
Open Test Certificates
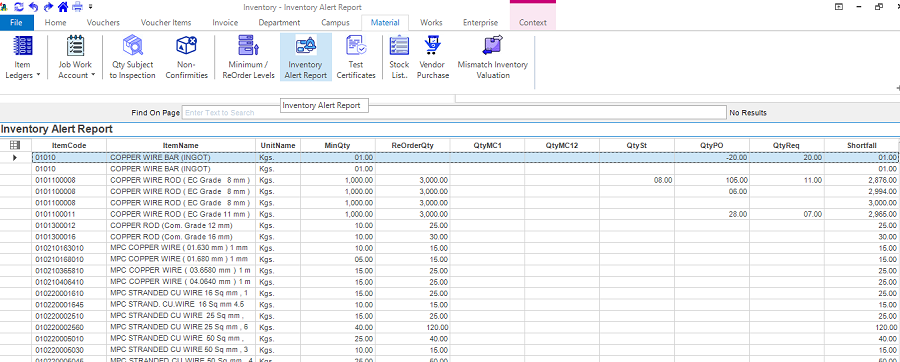(356, 57)
